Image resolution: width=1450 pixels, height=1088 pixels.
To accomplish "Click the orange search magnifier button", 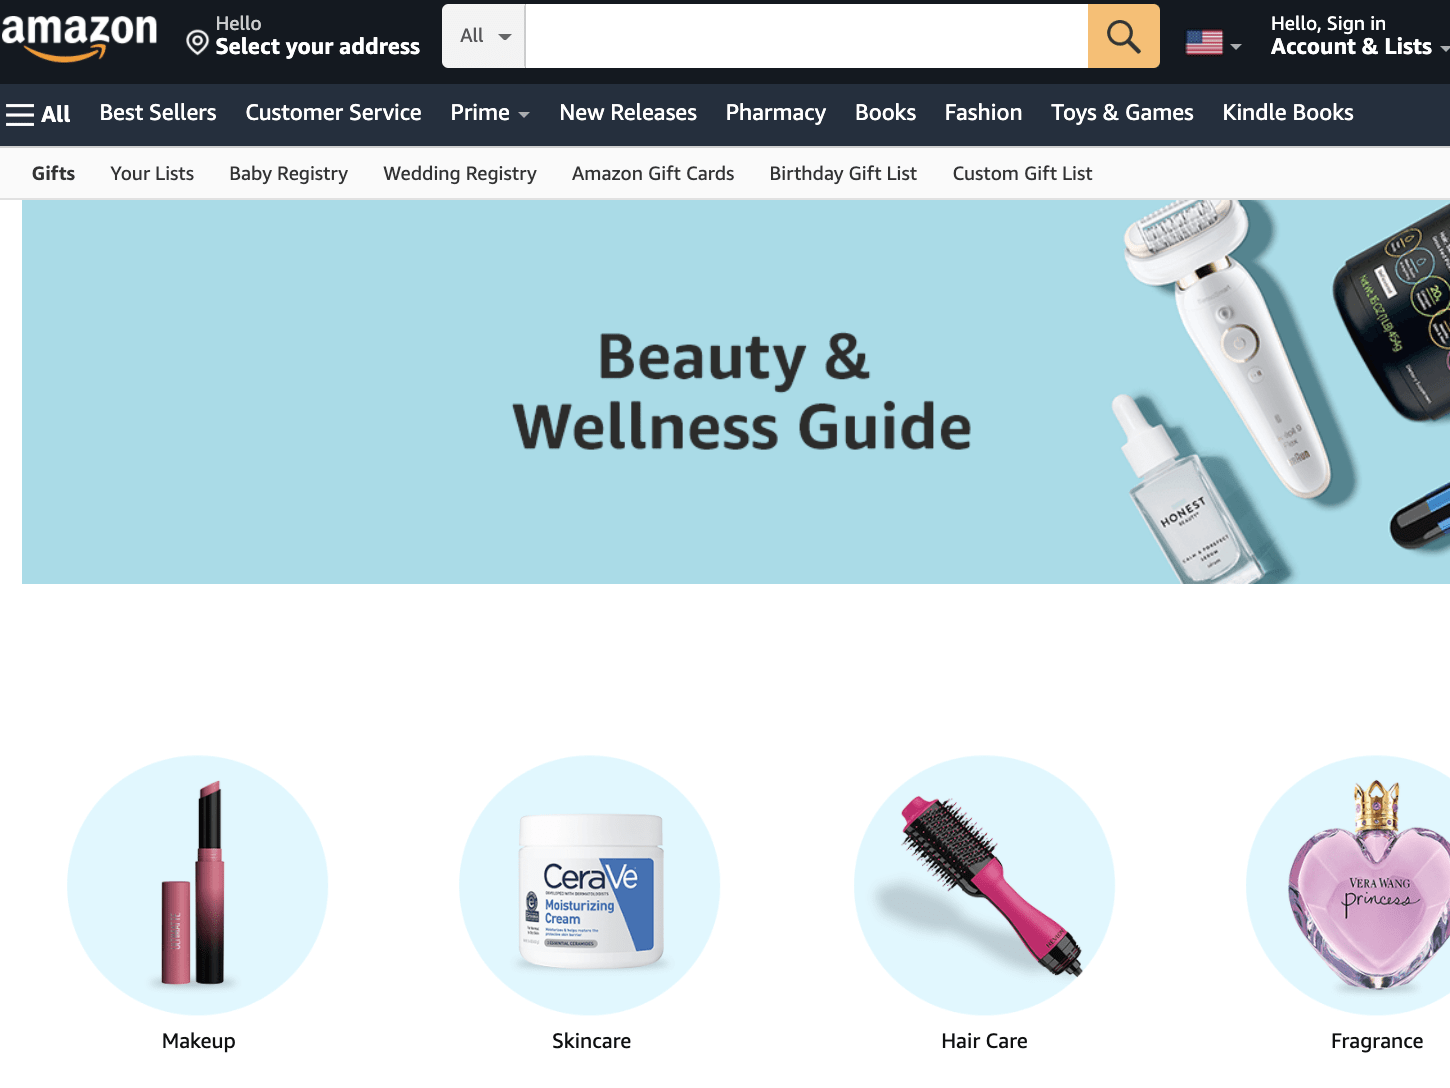I will [x=1123, y=36].
